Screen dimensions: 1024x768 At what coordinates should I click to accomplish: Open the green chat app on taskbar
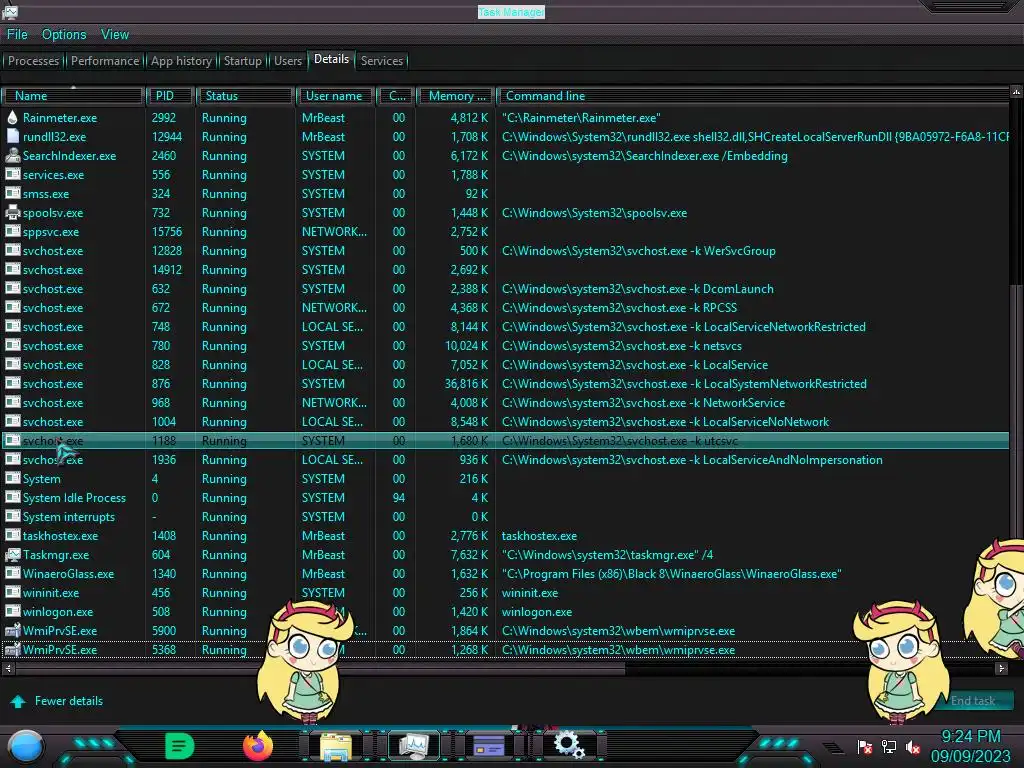click(180, 746)
